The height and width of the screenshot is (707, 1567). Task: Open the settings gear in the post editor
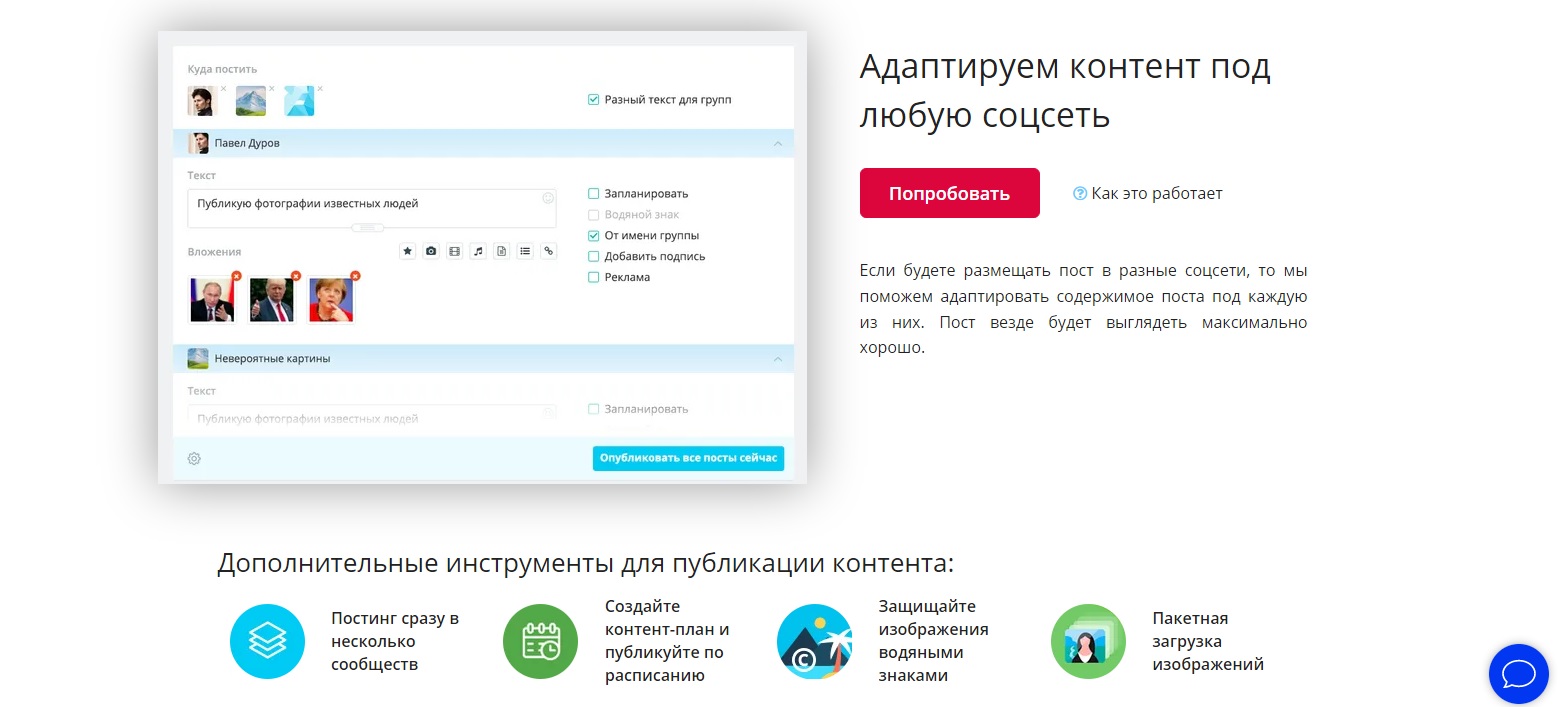click(194, 458)
